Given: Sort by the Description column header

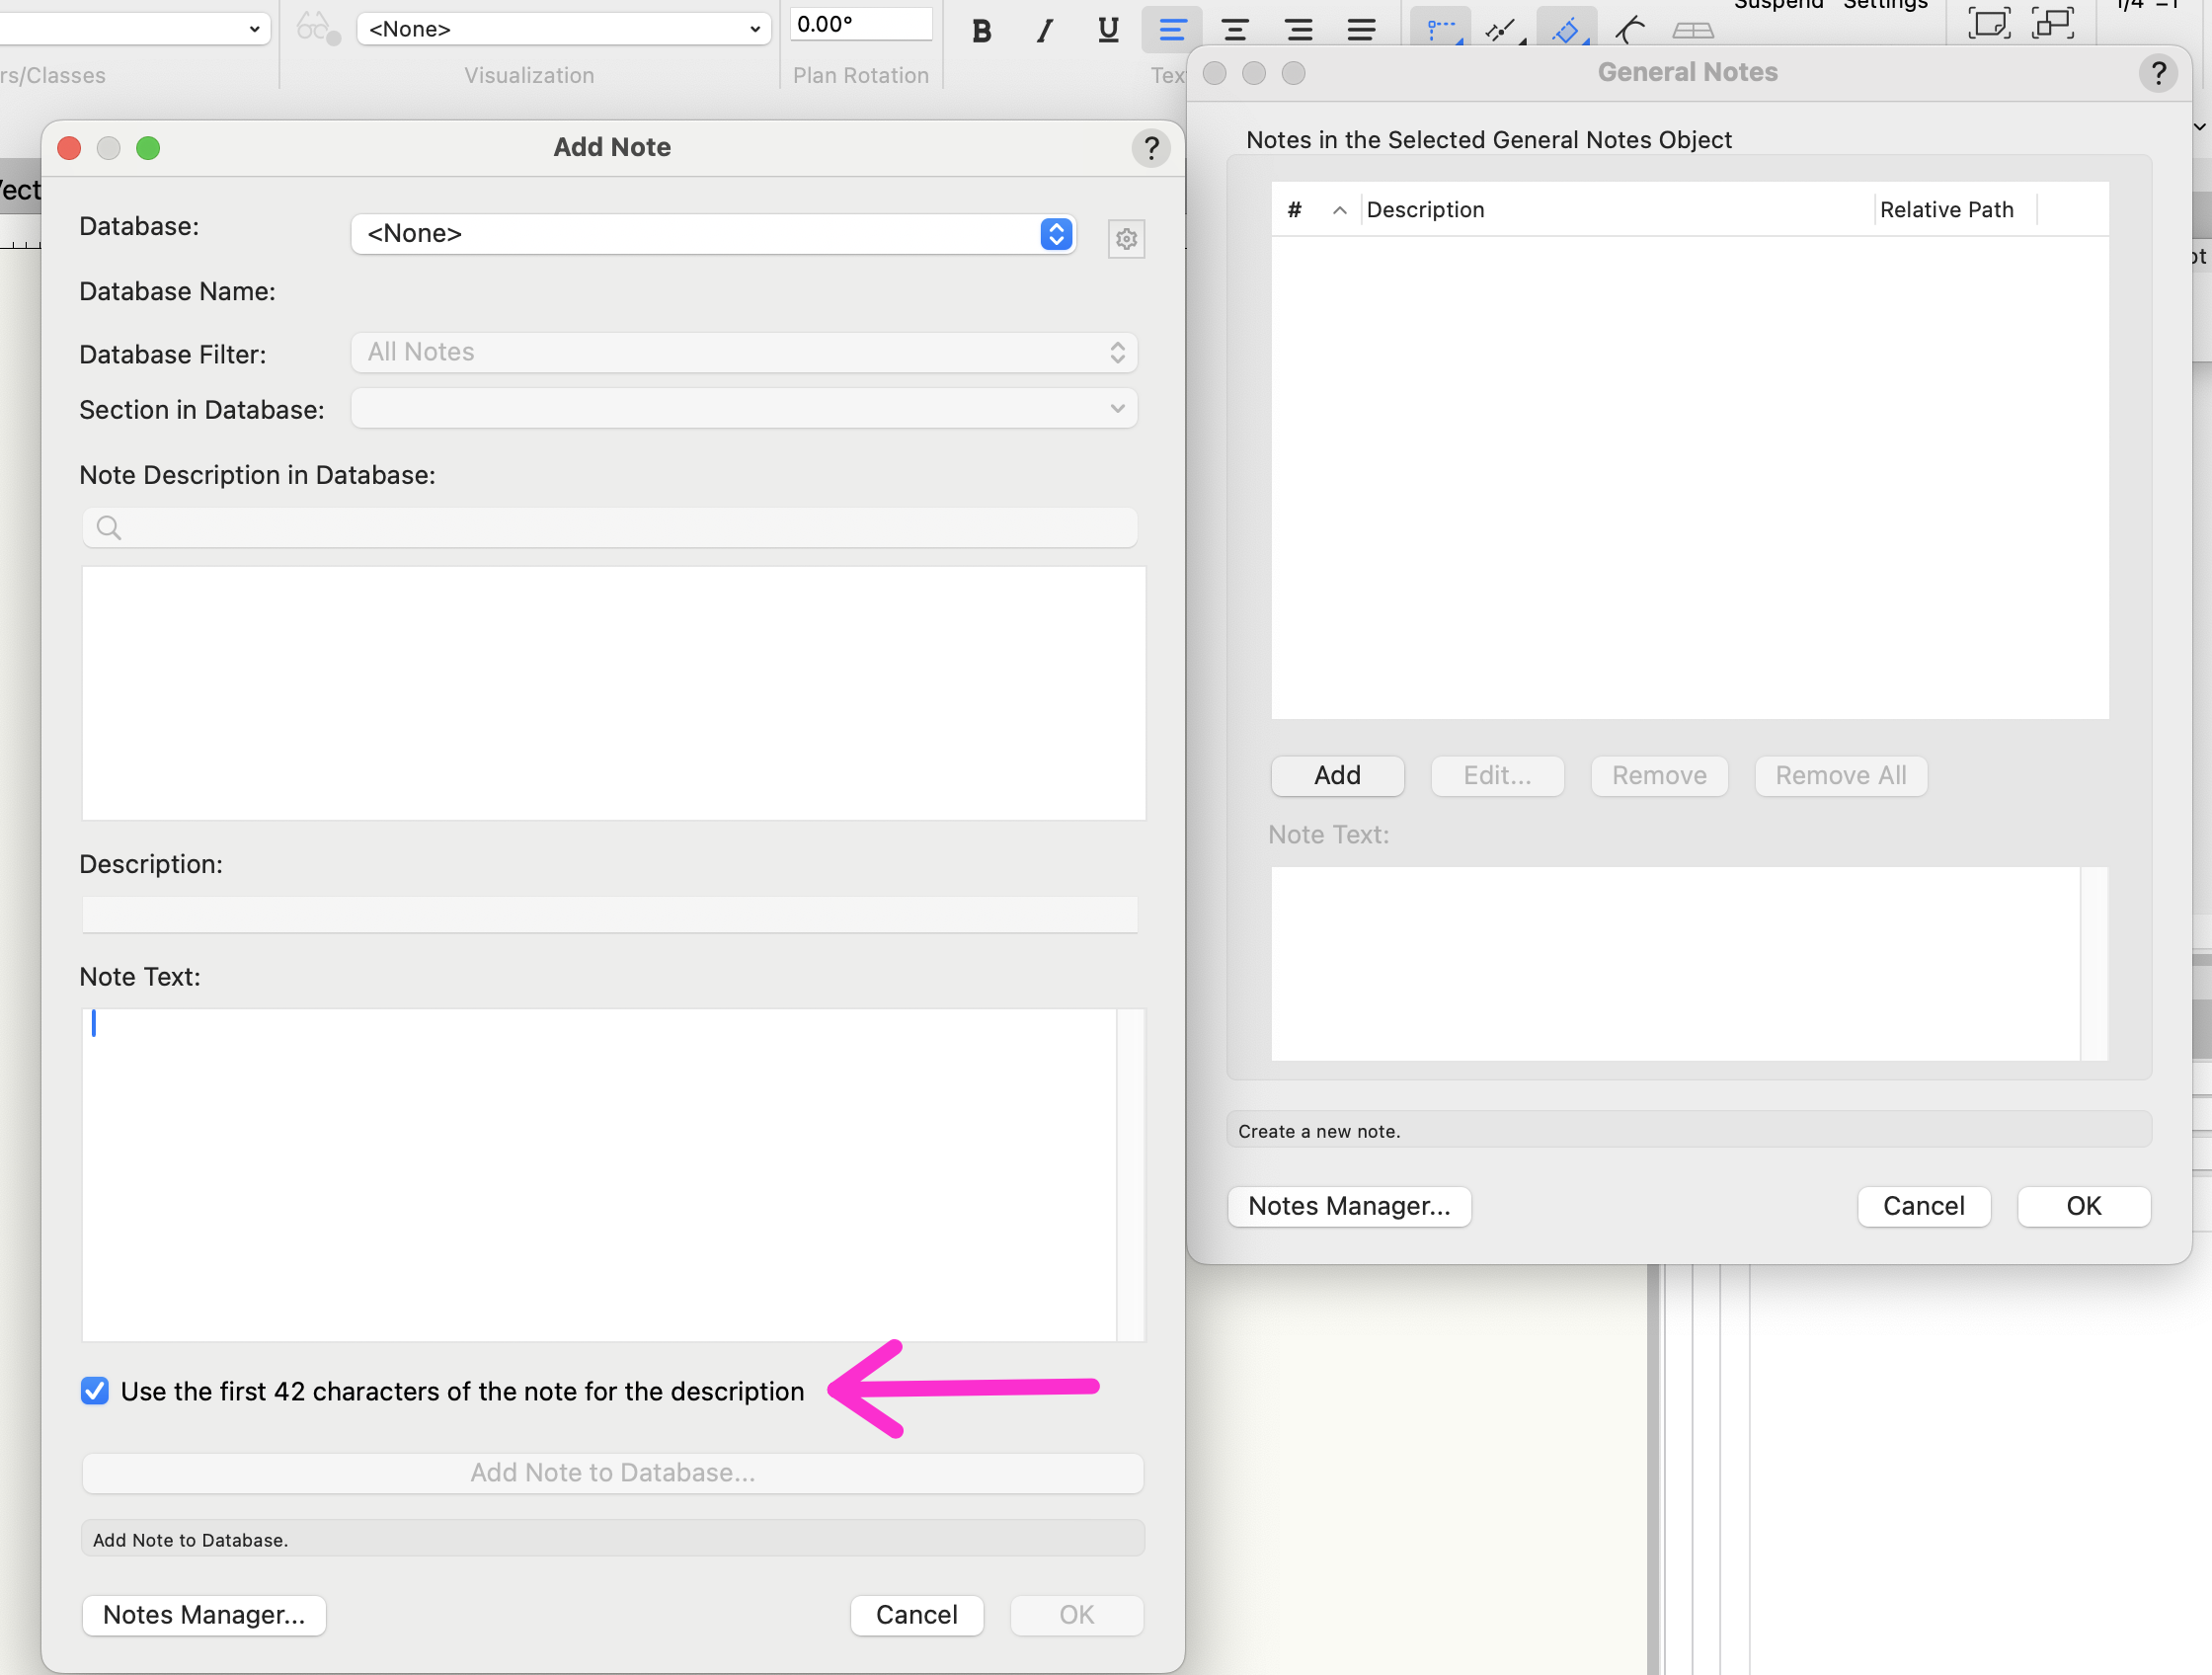Looking at the screenshot, I should 1425,210.
